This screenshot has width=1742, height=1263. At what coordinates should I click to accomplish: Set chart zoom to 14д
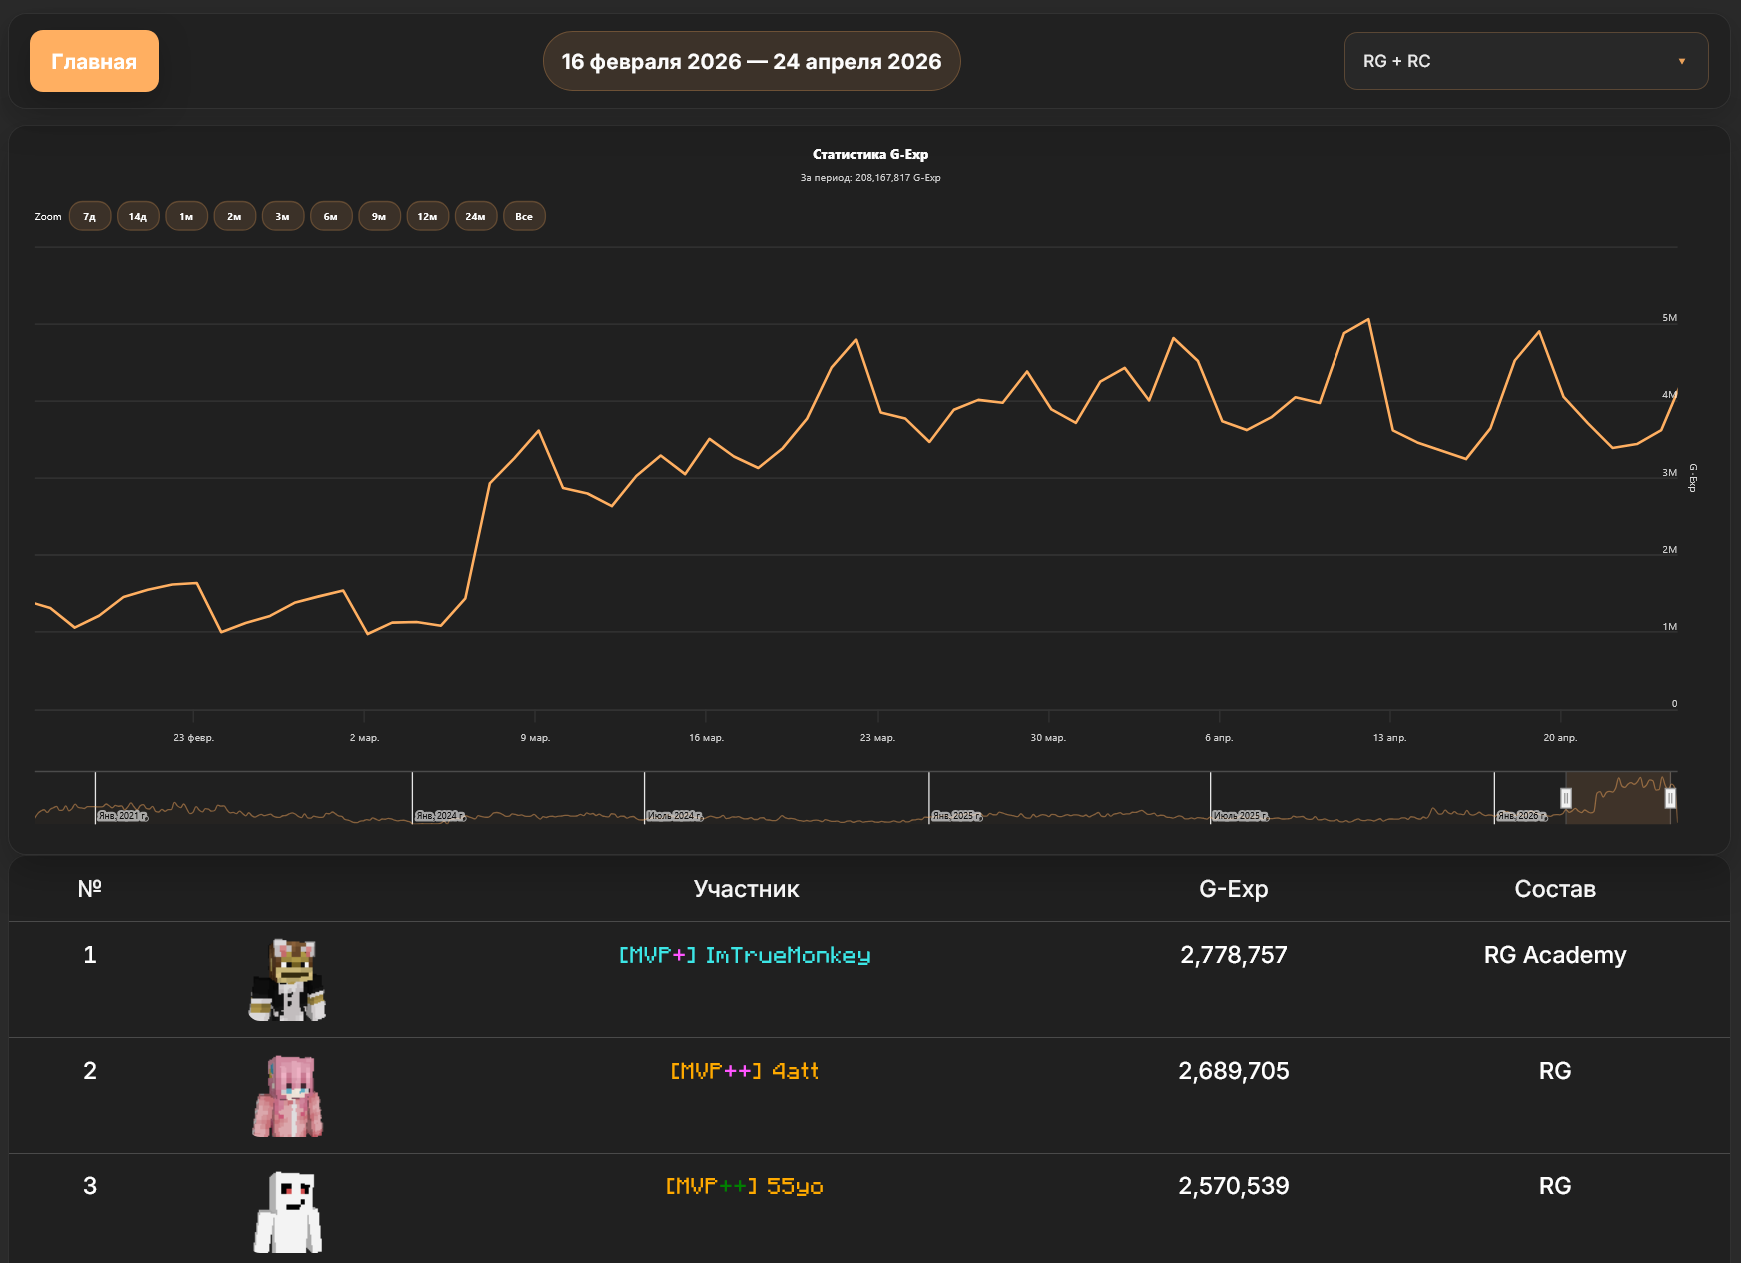138,216
